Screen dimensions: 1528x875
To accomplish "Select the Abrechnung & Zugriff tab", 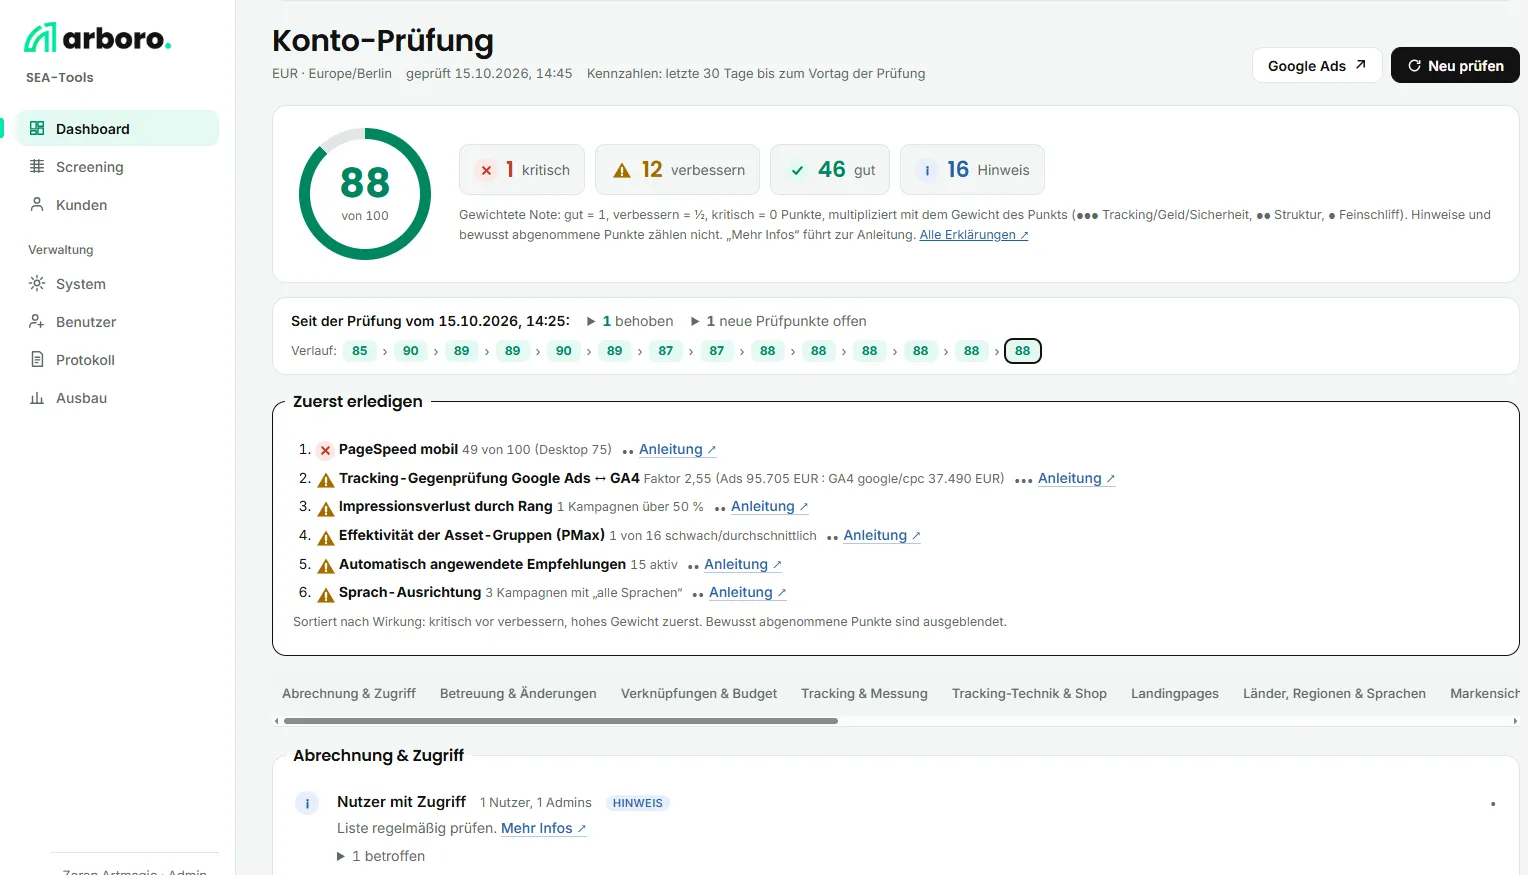I will [x=349, y=693].
